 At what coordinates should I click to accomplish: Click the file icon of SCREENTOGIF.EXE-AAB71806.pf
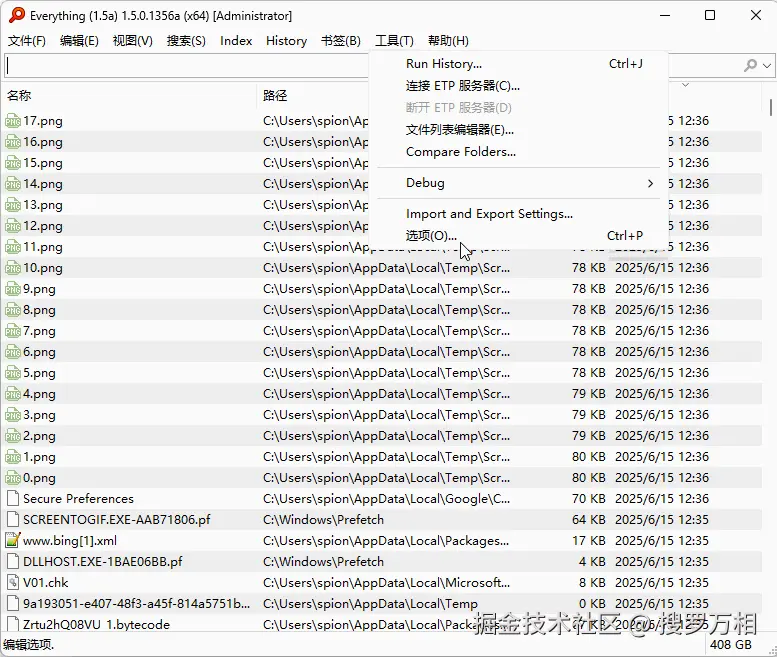[13, 520]
